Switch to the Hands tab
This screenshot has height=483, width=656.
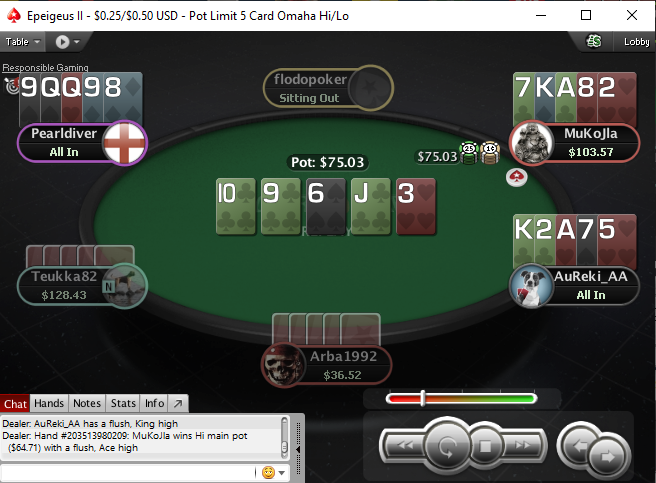[49, 403]
